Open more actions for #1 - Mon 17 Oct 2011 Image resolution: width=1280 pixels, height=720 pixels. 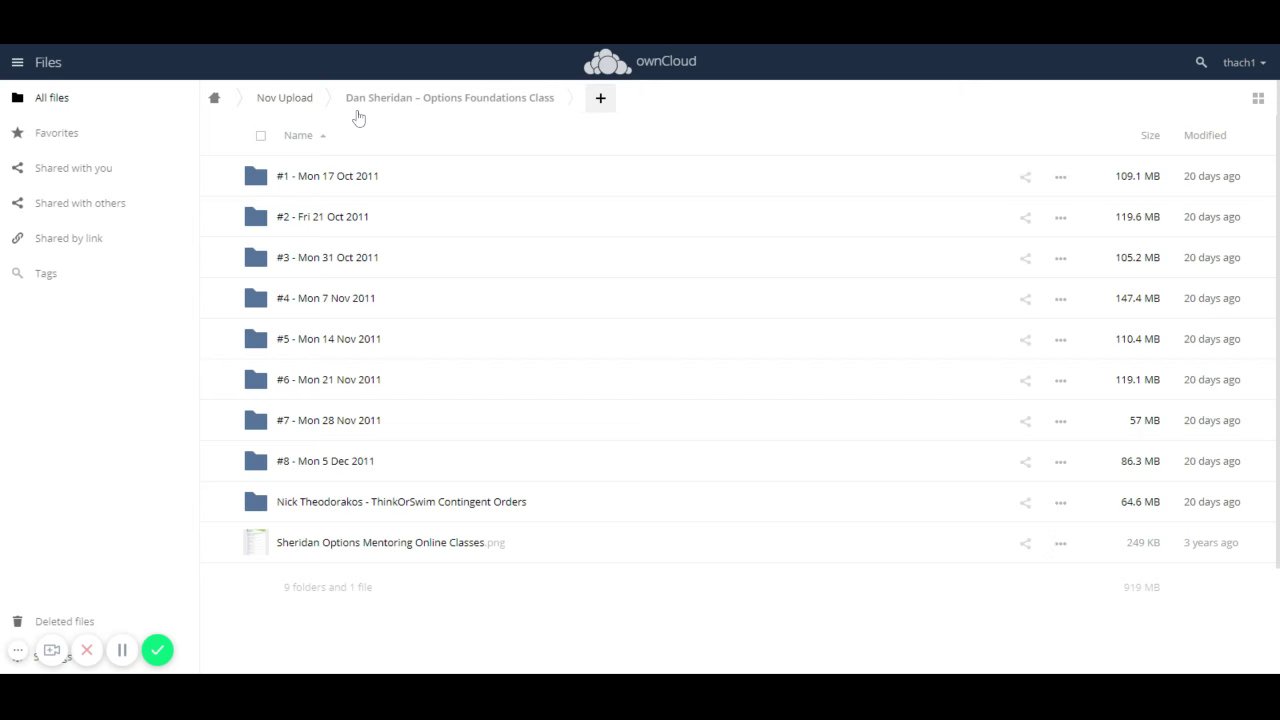coord(1060,177)
